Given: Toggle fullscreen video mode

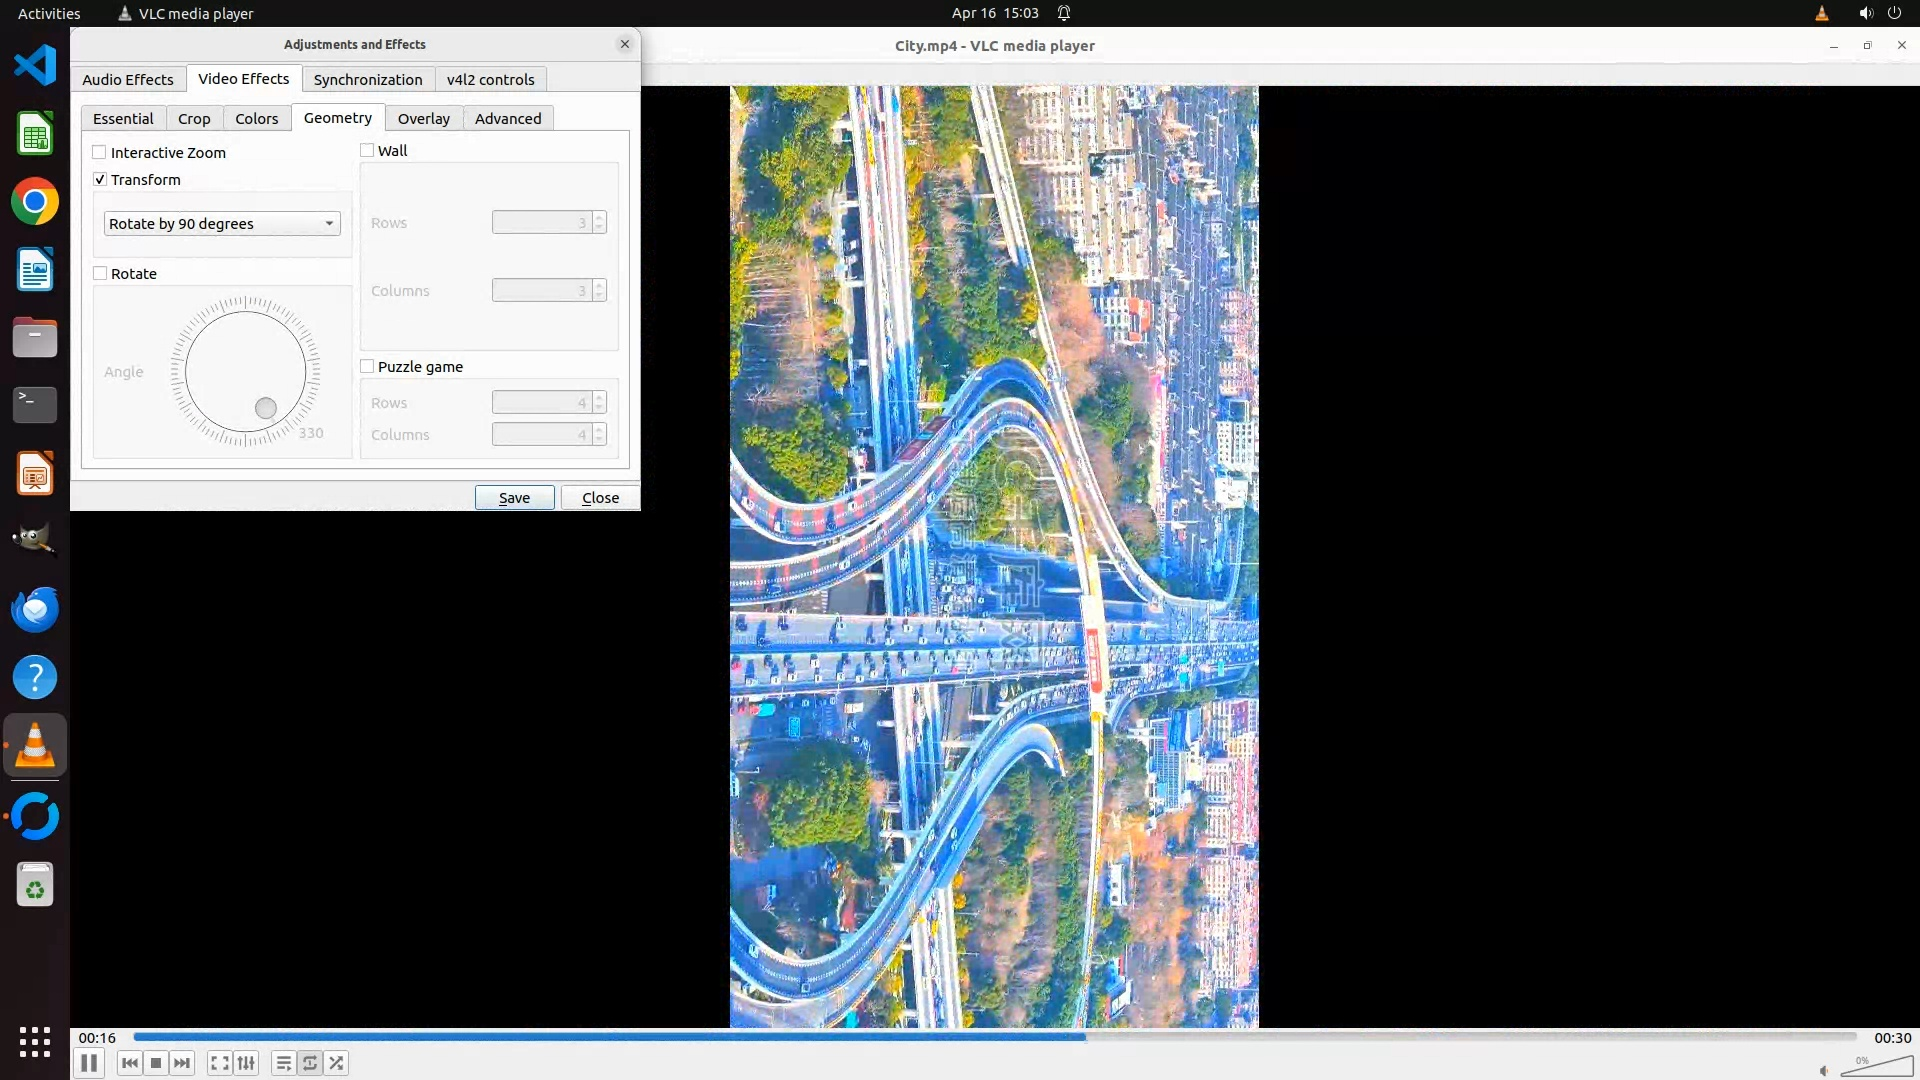Looking at the screenshot, I should pos(220,1063).
